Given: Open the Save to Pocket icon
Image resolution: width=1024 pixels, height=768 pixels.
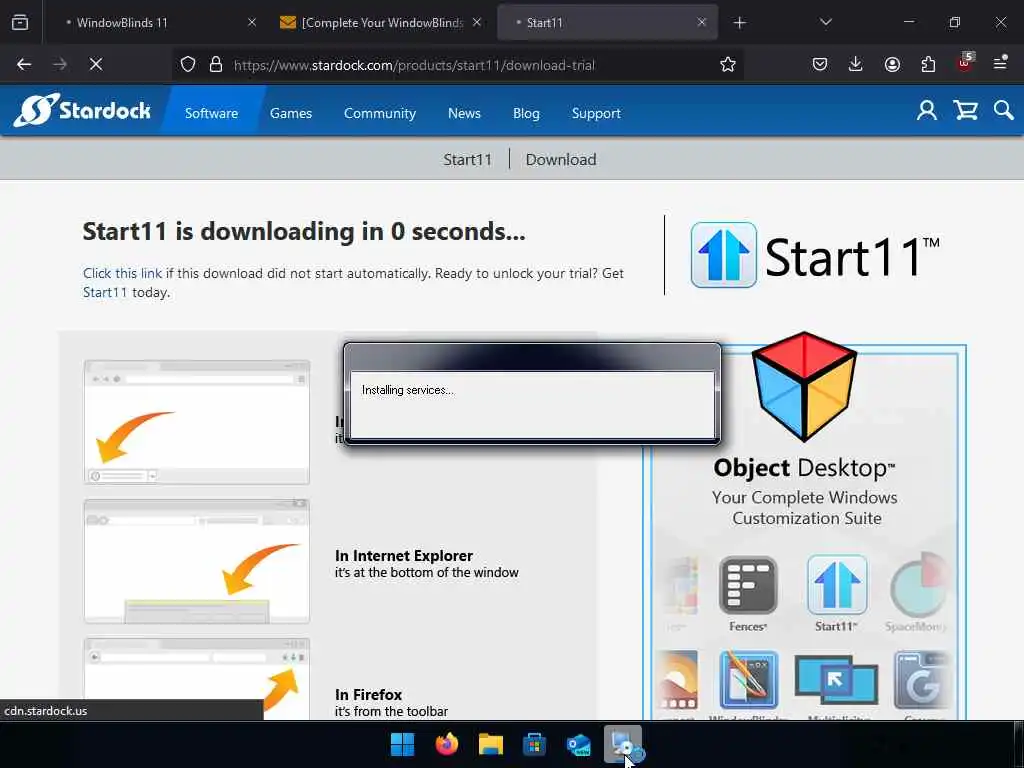Looking at the screenshot, I should tap(820, 64).
